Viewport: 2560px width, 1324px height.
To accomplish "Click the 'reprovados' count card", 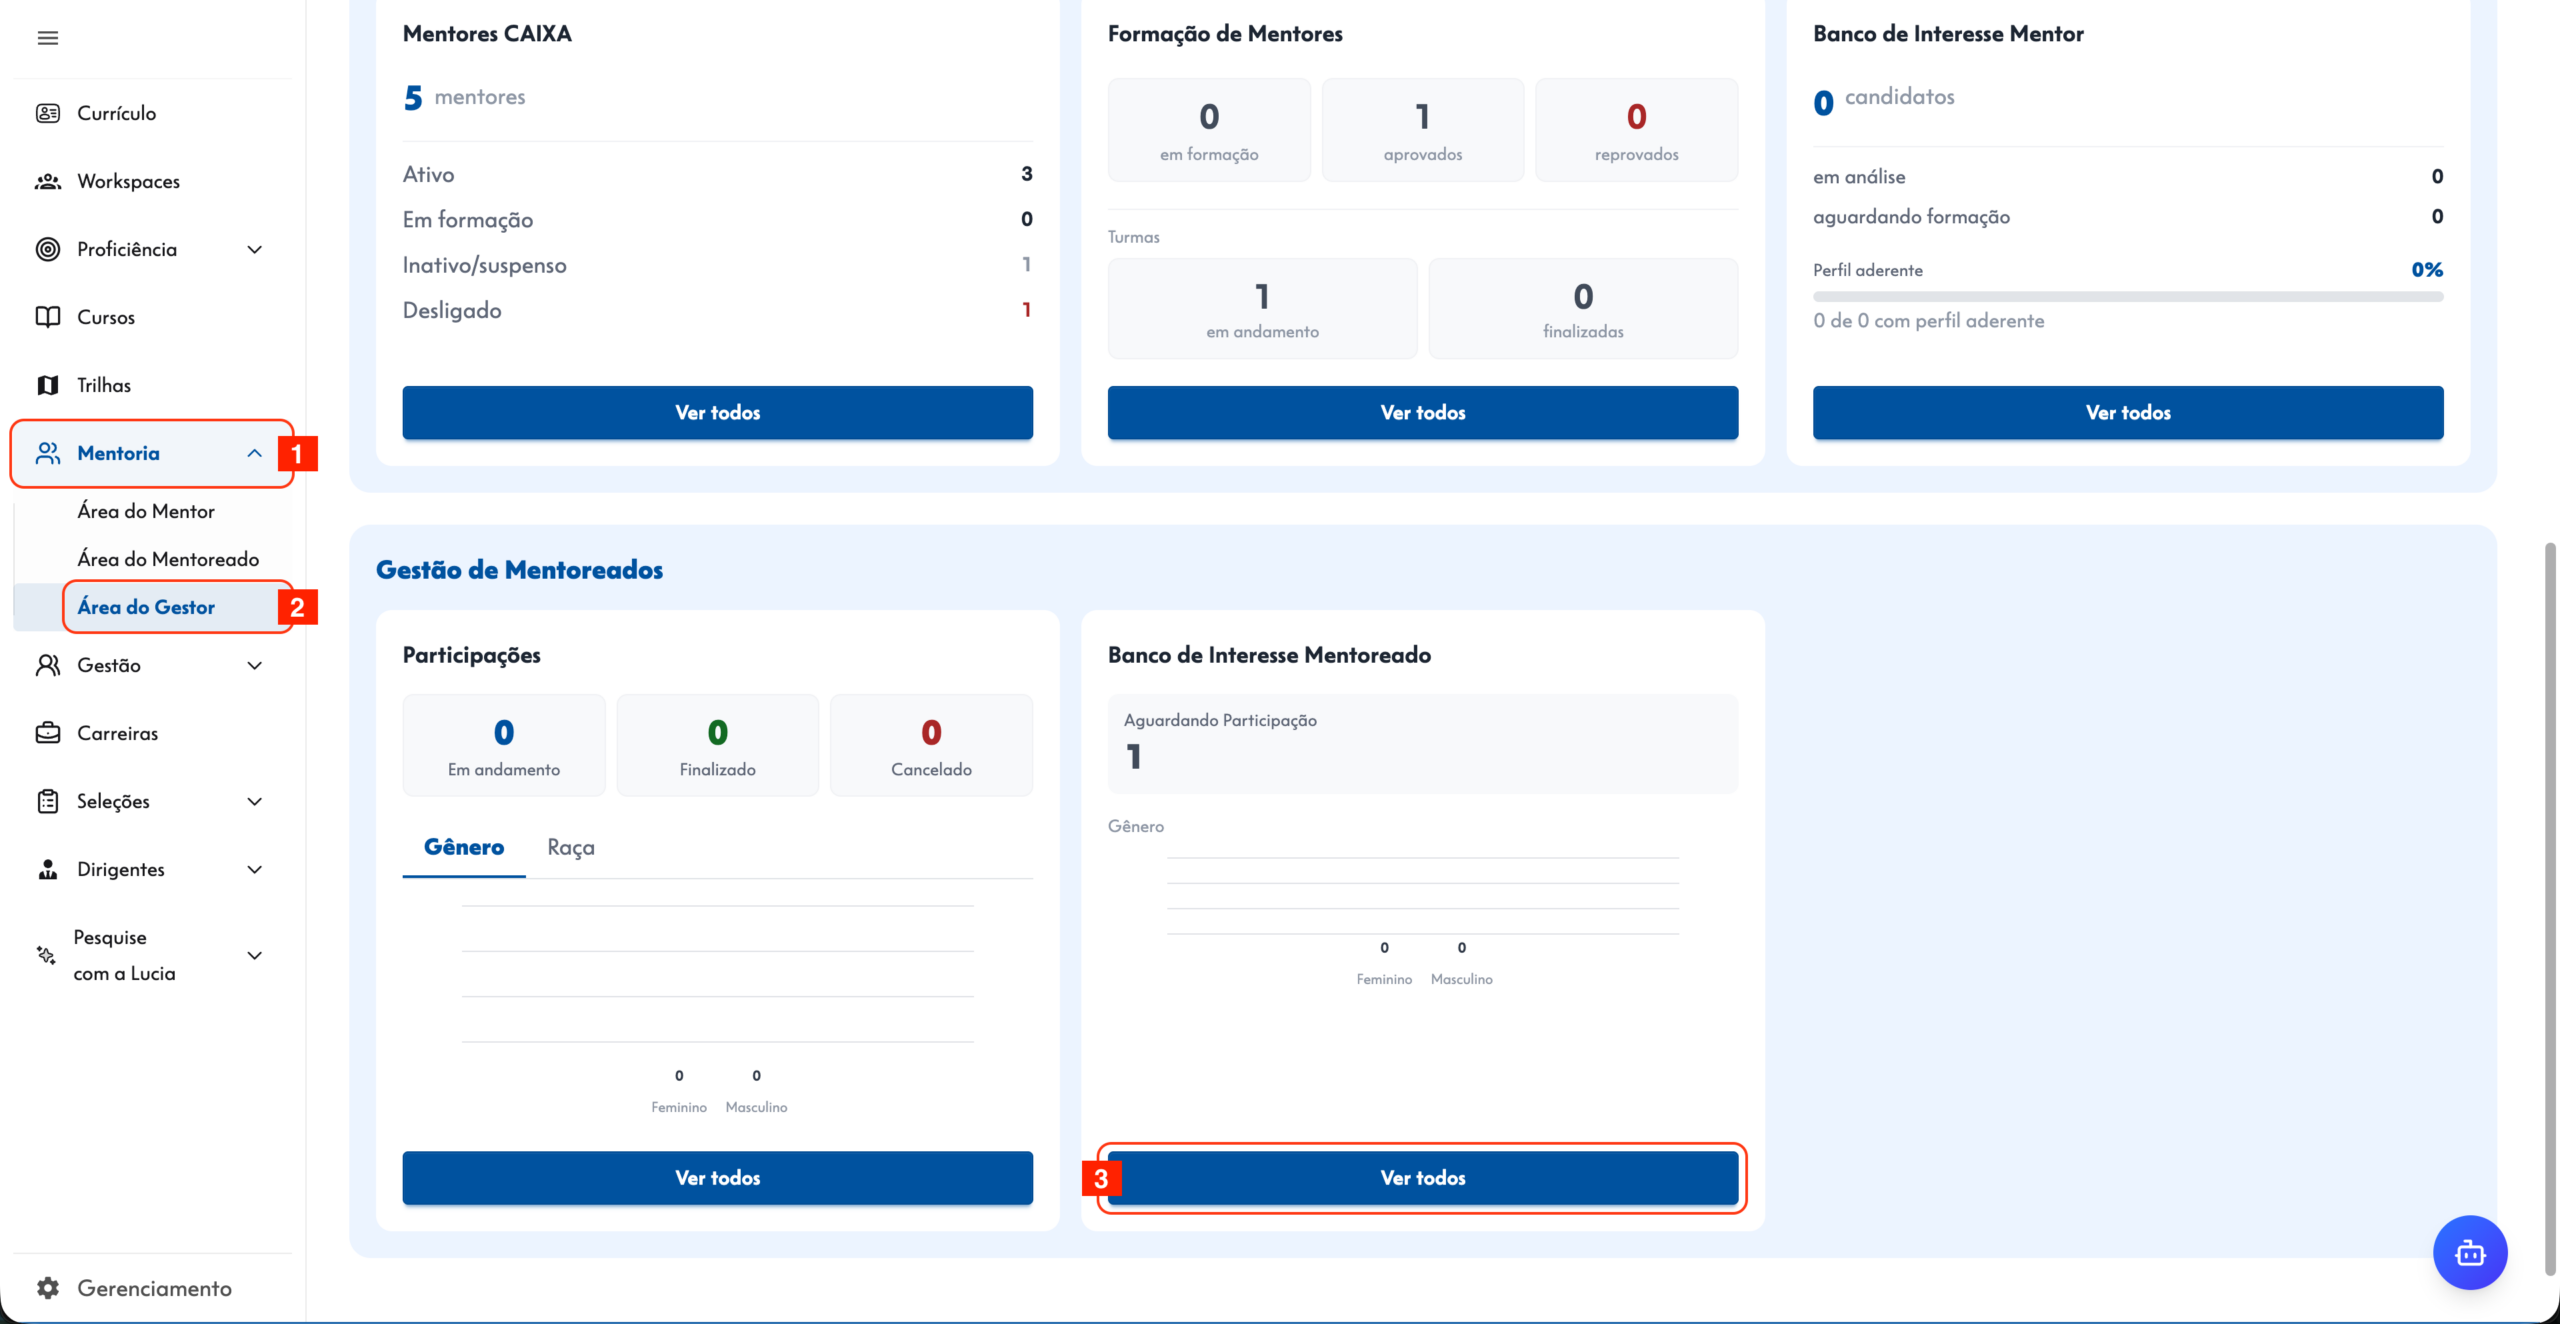I will click(x=1637, y=130).
